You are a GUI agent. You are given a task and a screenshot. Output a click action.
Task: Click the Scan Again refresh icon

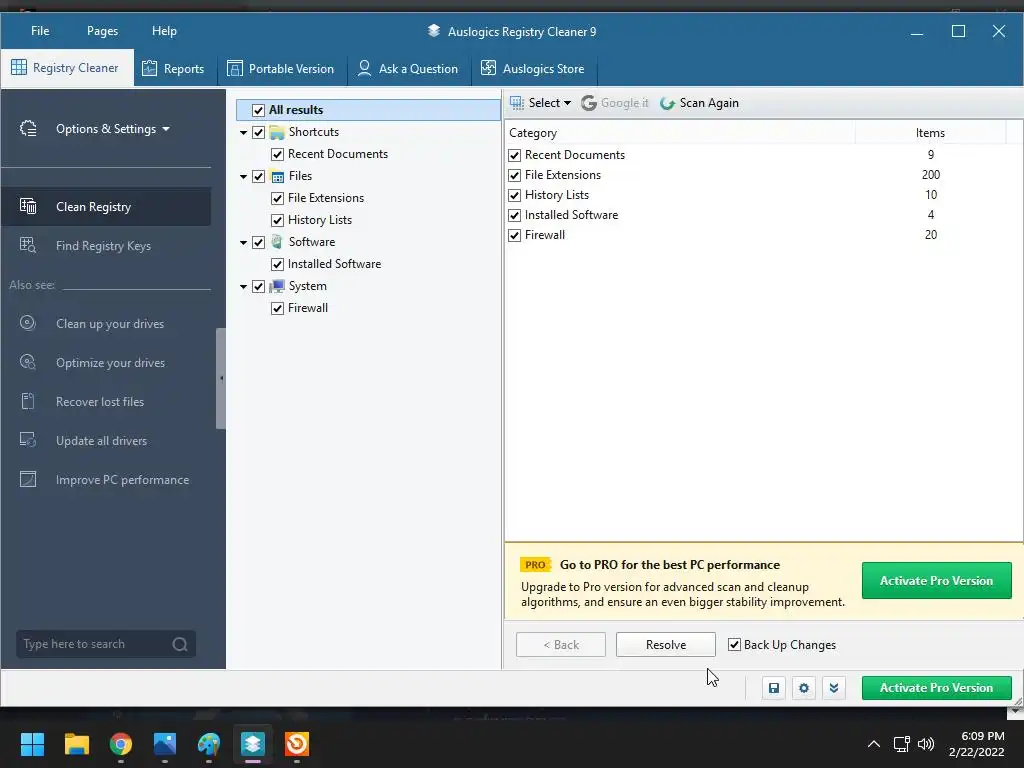pos(667,103)
